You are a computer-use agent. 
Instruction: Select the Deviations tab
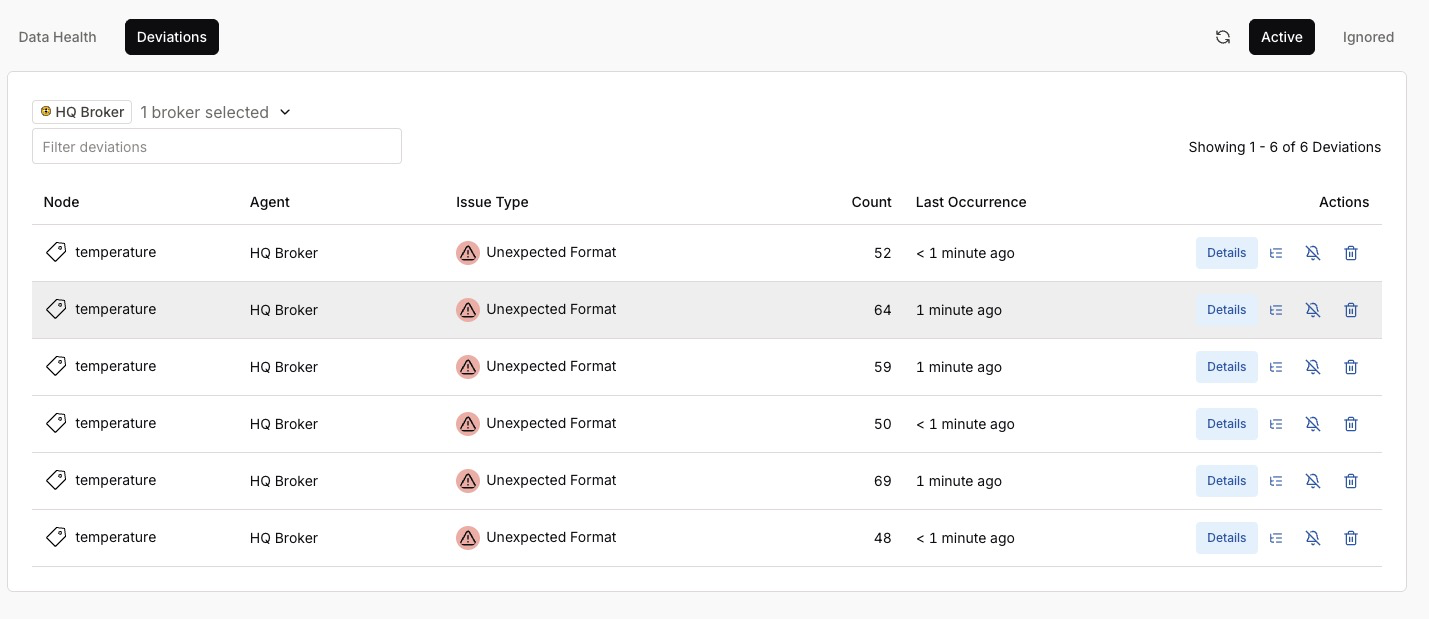click(x=172, y=37)
